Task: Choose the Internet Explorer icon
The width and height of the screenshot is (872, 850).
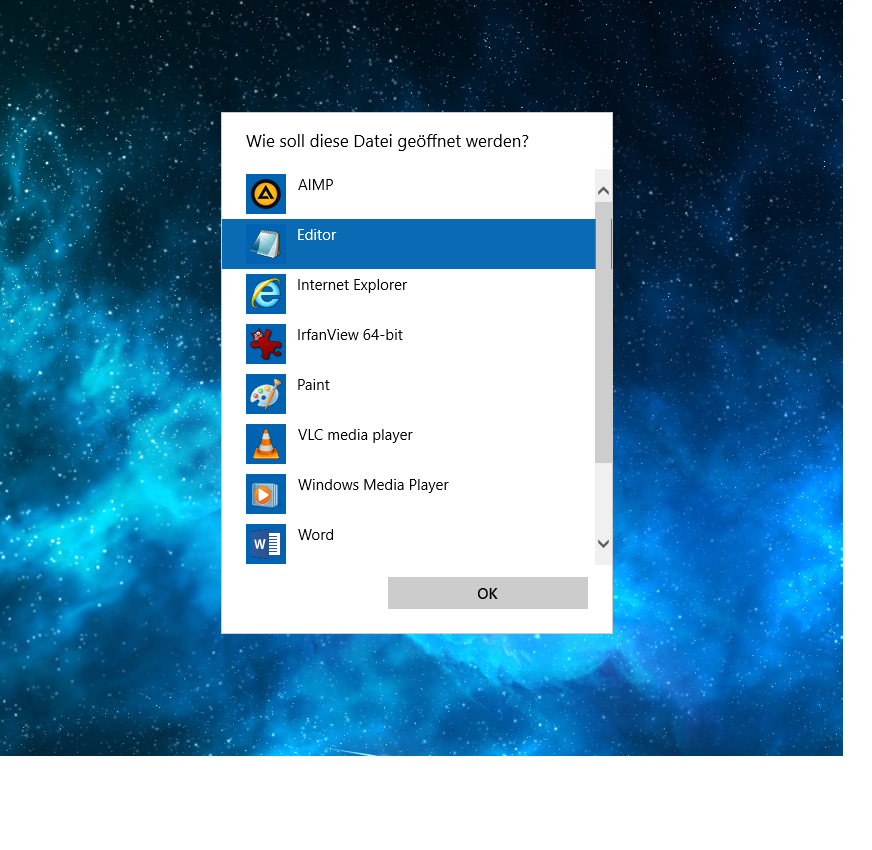Action: [x=266, y=294]
